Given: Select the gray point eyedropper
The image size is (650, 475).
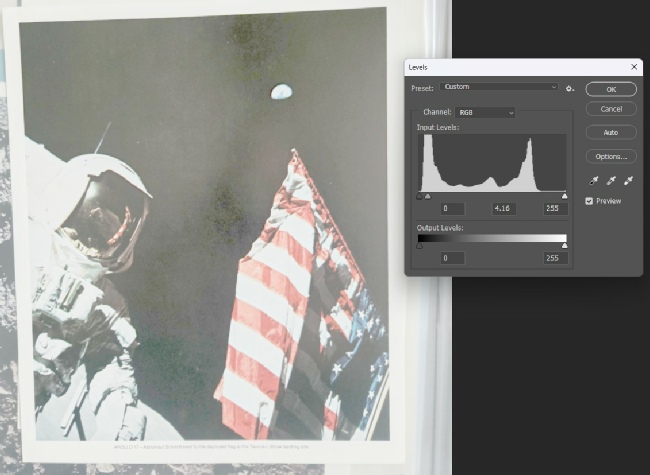Looking at the screenshot, I should pos(611,181).
